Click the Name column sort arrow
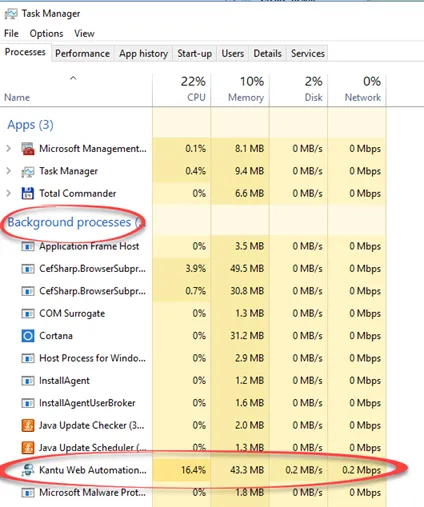Screen dimensions: 424x507 point(73,78)
